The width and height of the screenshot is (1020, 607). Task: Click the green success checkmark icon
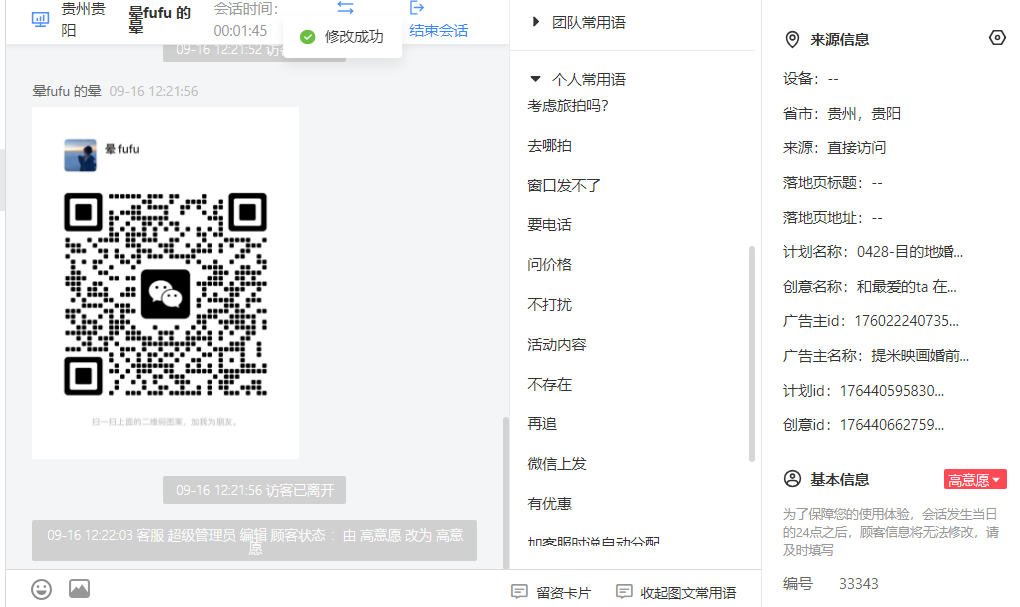pos(308,37)
